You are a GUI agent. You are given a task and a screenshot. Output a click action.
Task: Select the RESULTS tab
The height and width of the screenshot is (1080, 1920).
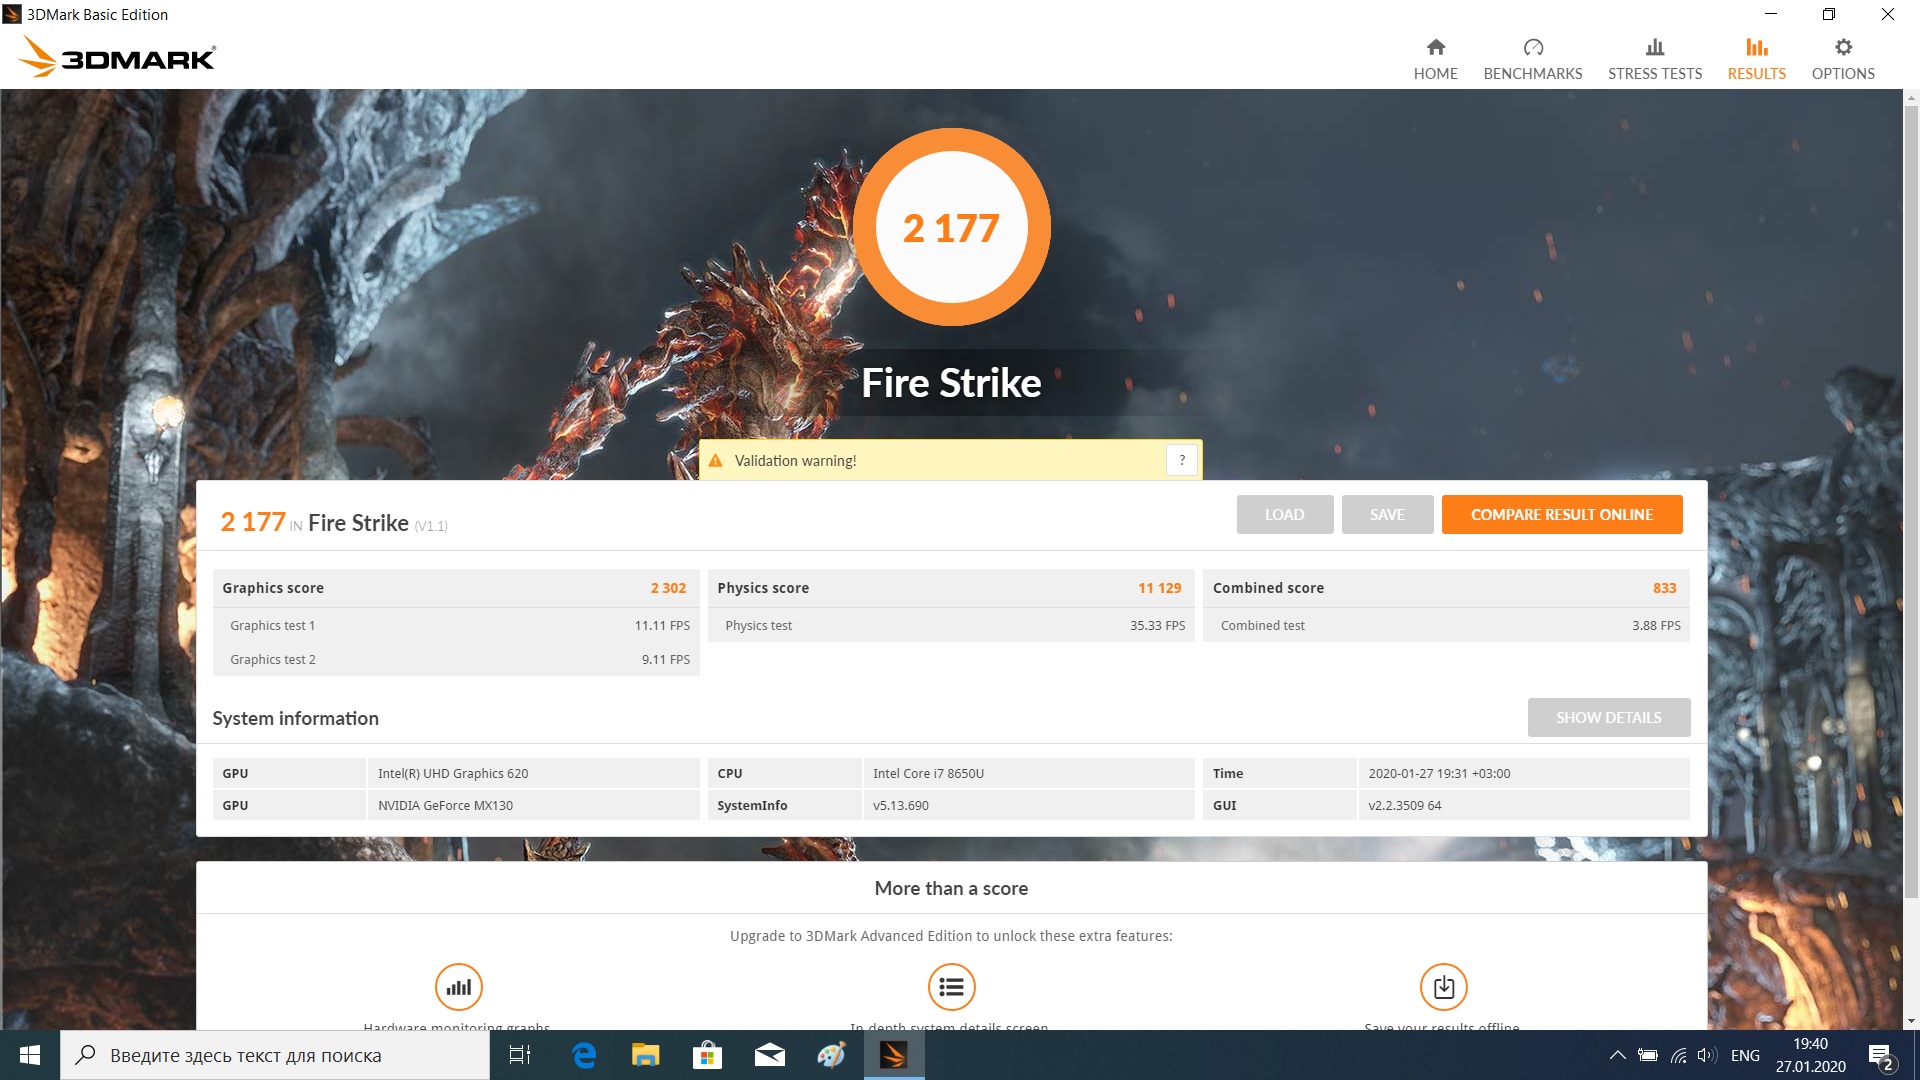tap(1756, 59)
